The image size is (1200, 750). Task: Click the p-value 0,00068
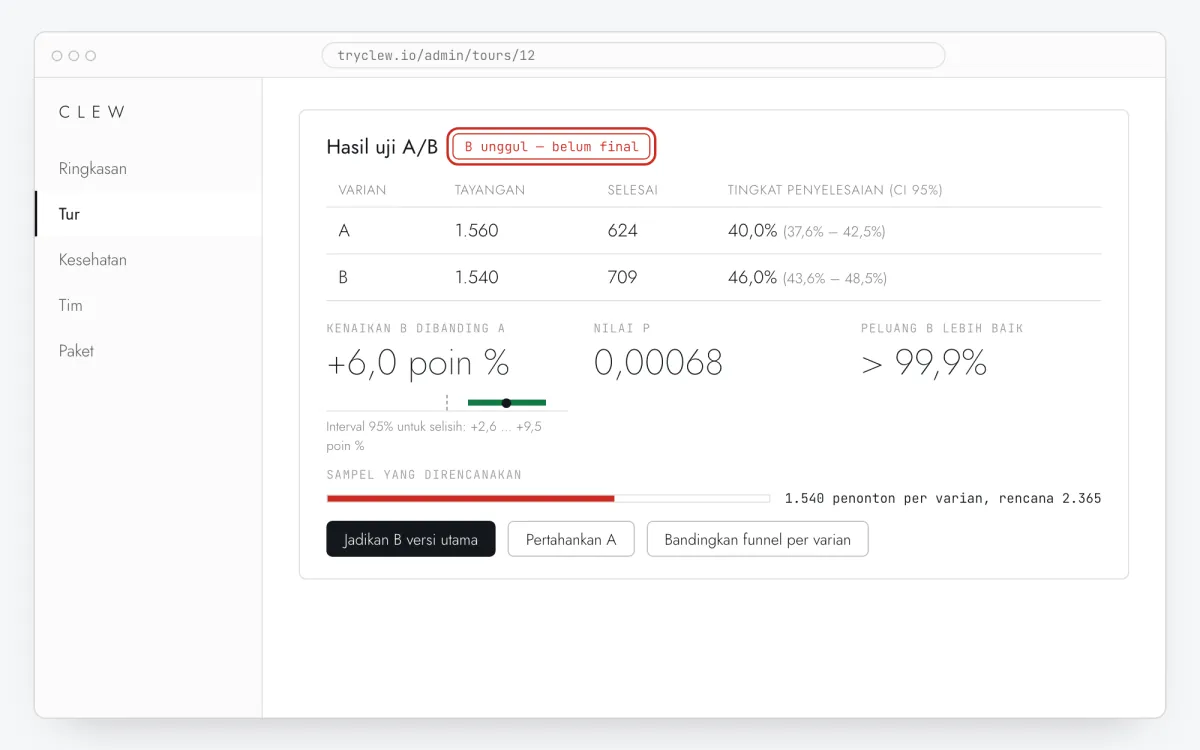pyautogui.click(x=658, y=363)
